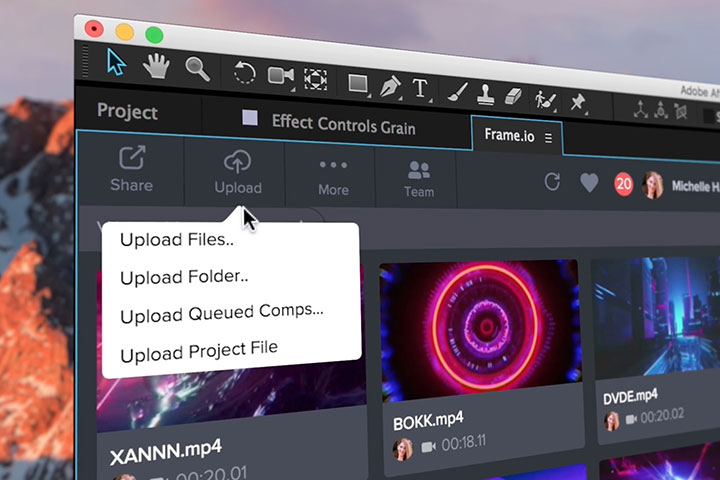Click the XANNN.mp4 file name

(166, 452)
